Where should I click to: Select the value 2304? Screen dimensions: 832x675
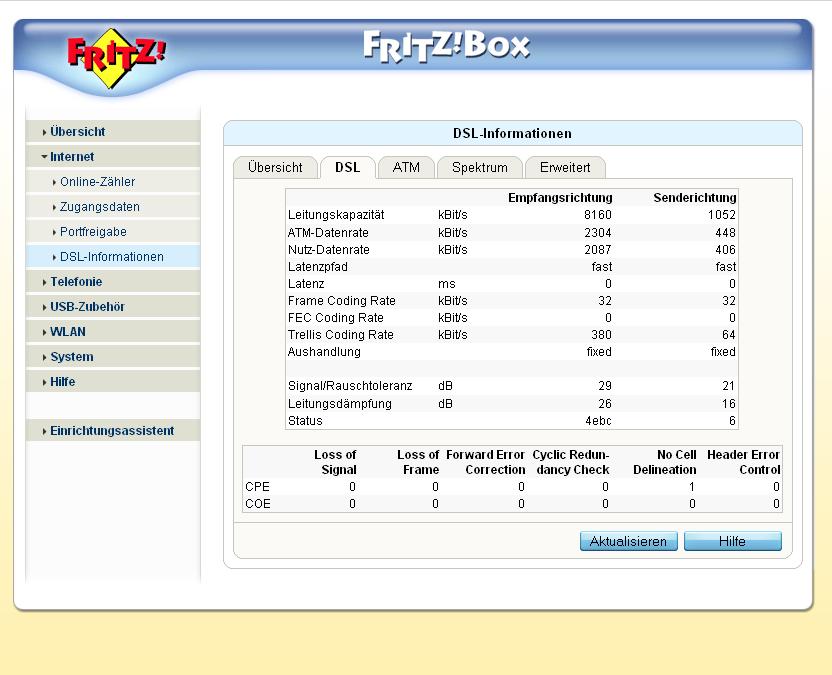tap(598, 232)
